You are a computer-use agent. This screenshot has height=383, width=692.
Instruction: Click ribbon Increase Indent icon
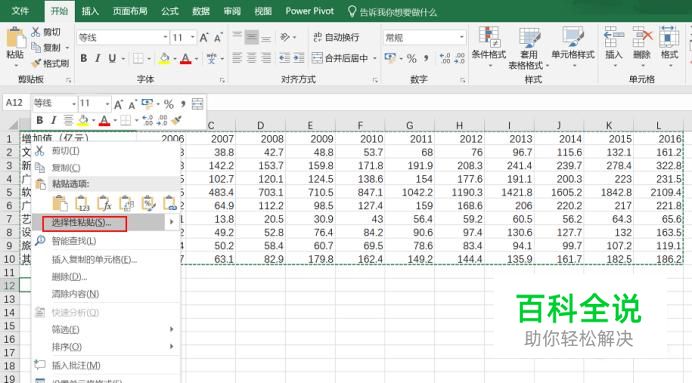click(x=299, y=58)
